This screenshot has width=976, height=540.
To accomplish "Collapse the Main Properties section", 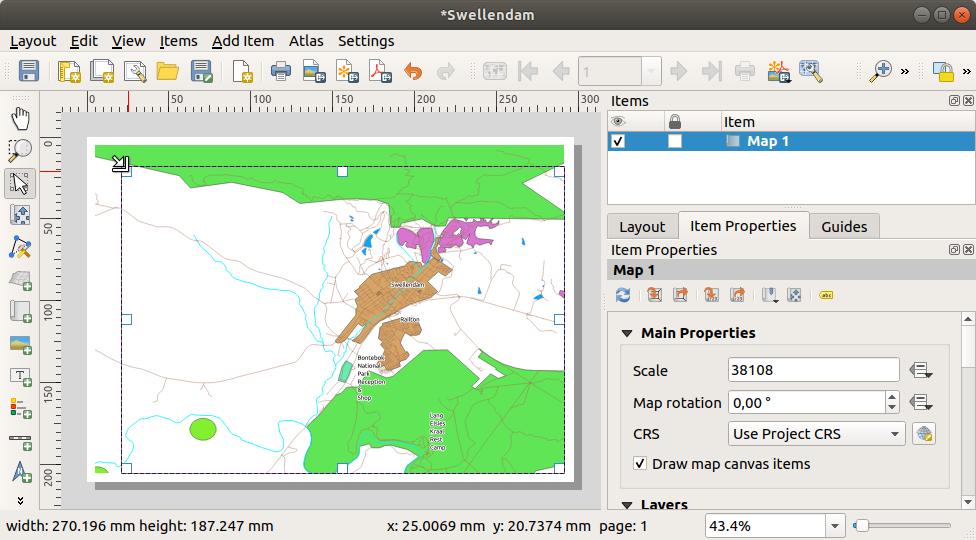I will (628, 333).
